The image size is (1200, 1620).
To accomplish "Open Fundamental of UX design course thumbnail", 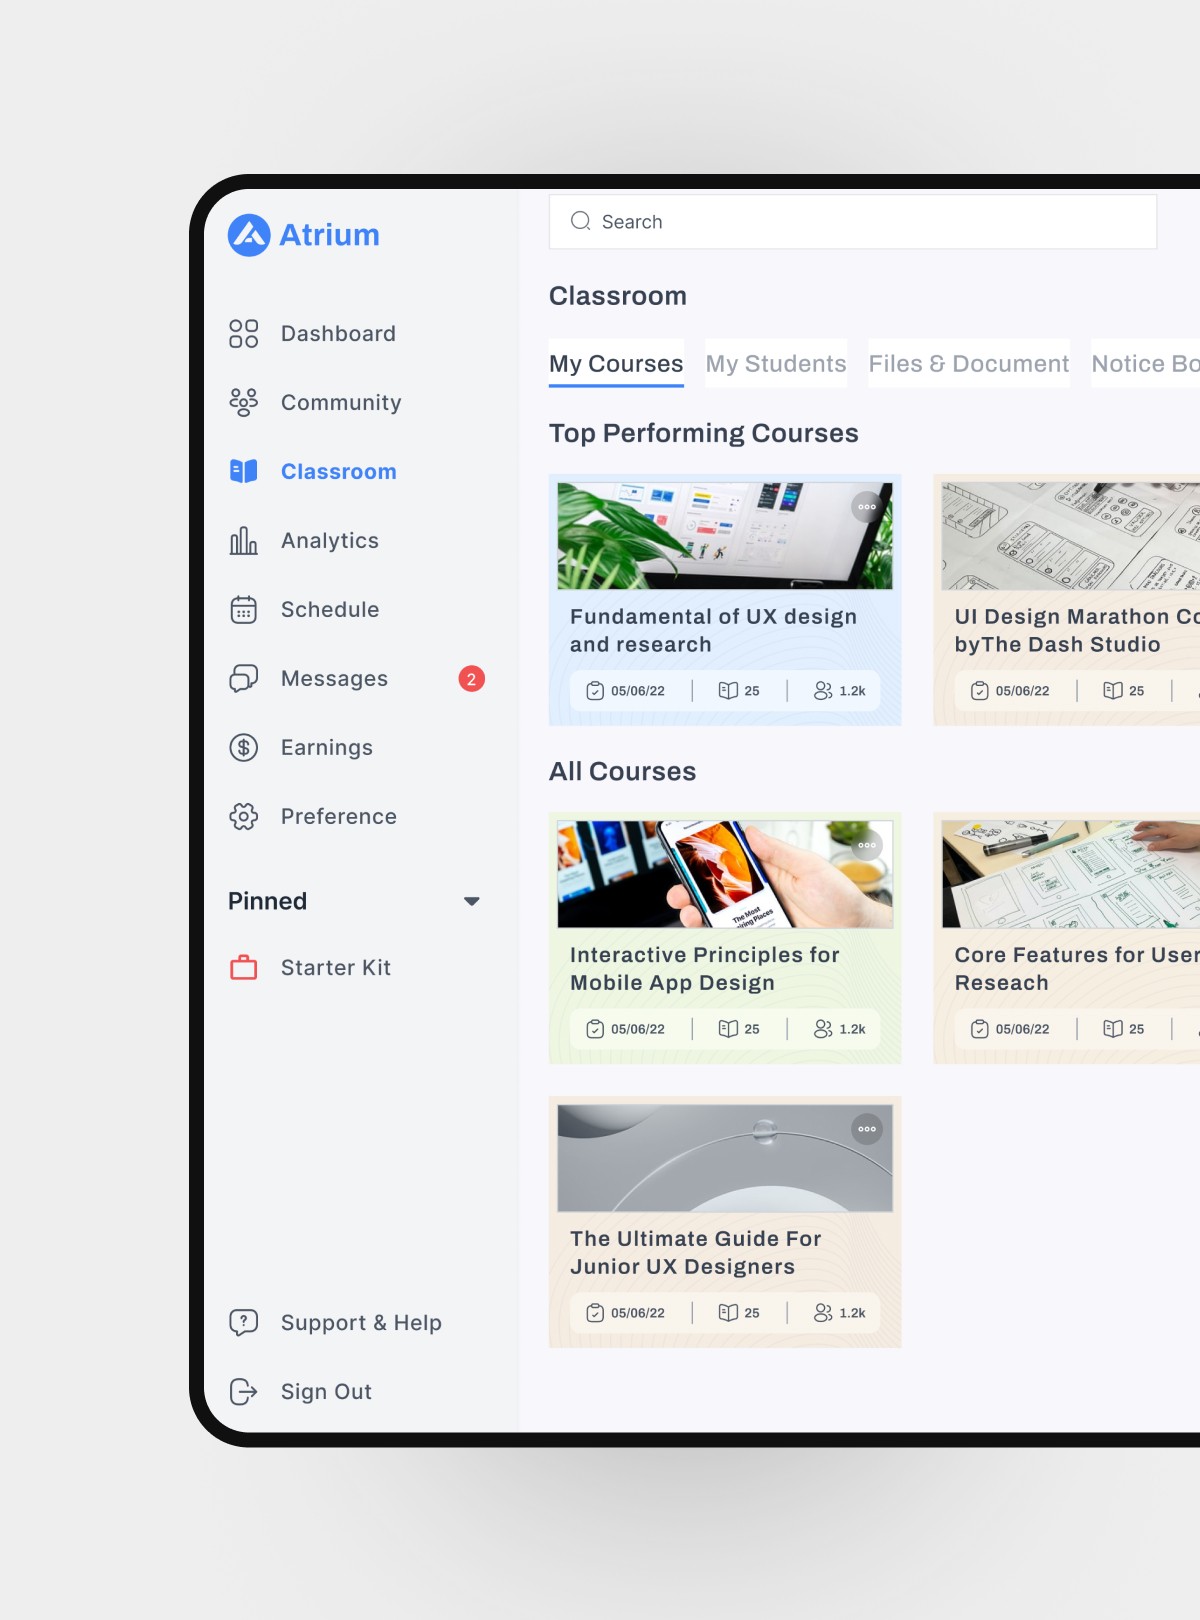I will pyautogui.click(x=725, y=536).
